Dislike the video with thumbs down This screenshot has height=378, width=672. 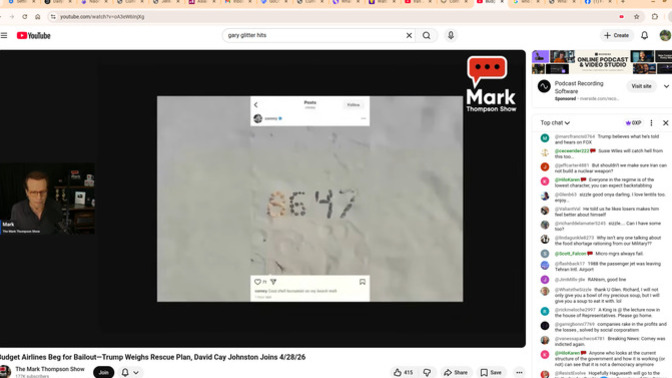click(427, 372)
